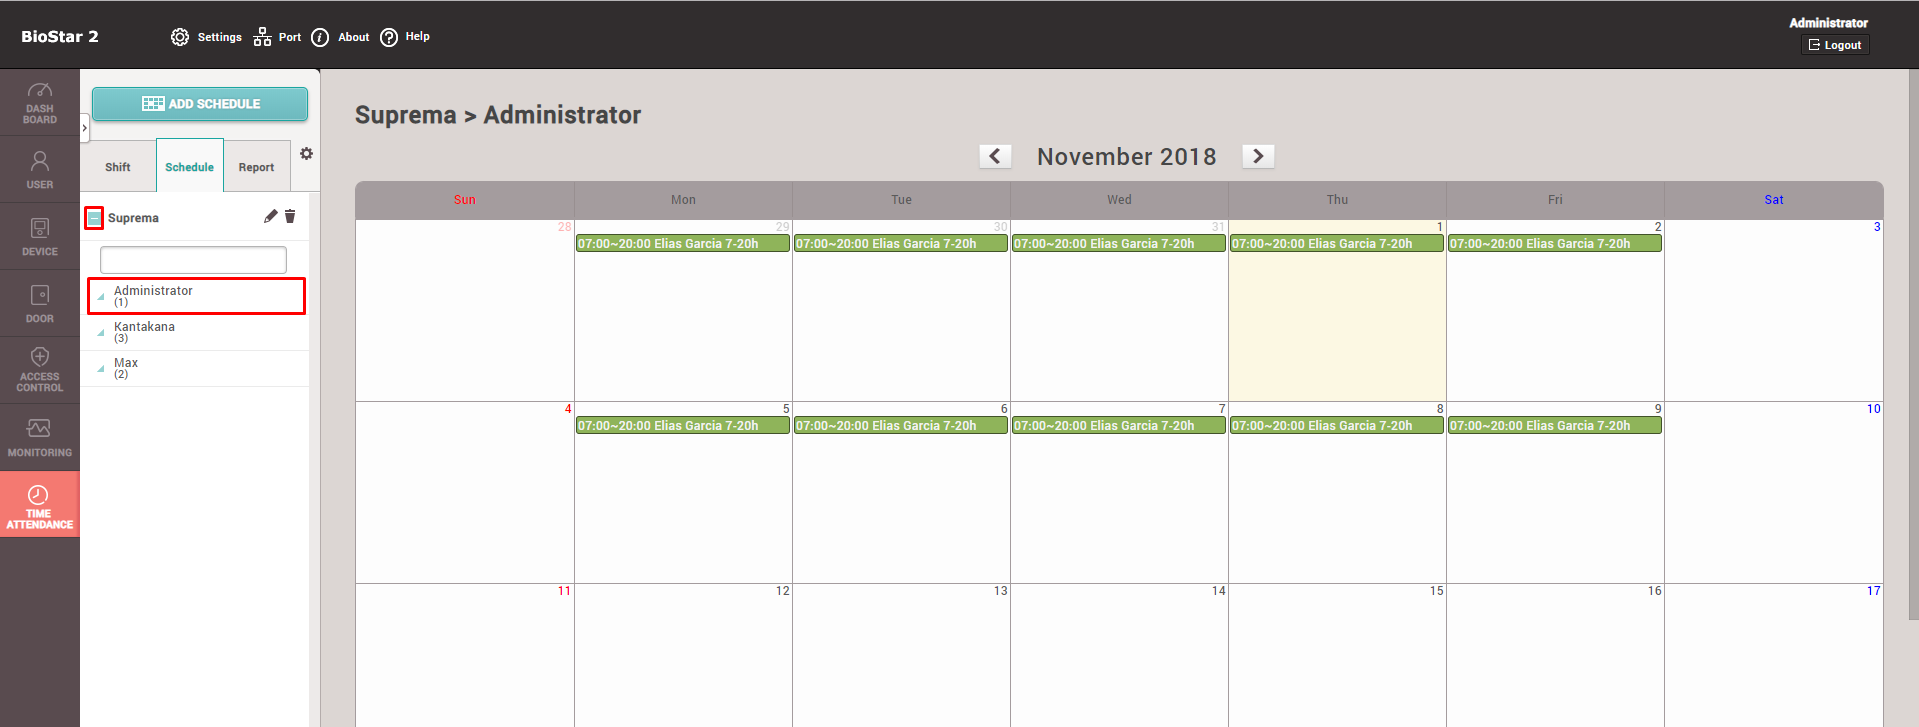Click the Add Schedule button

click(x=200, y=104)
